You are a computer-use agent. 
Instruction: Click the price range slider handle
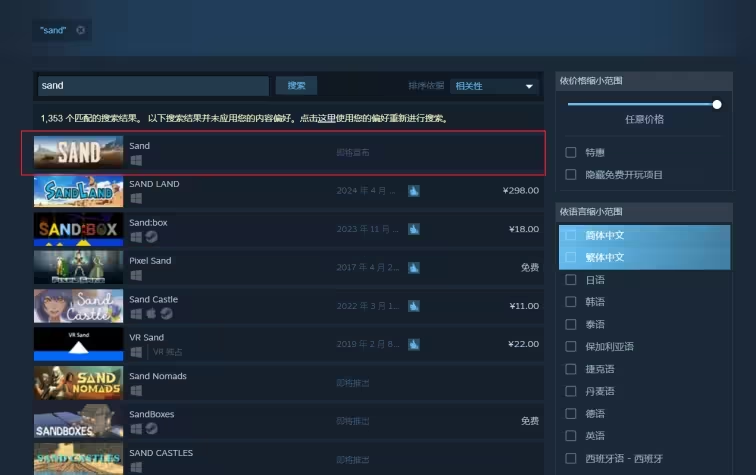click(x=717, y=105)
